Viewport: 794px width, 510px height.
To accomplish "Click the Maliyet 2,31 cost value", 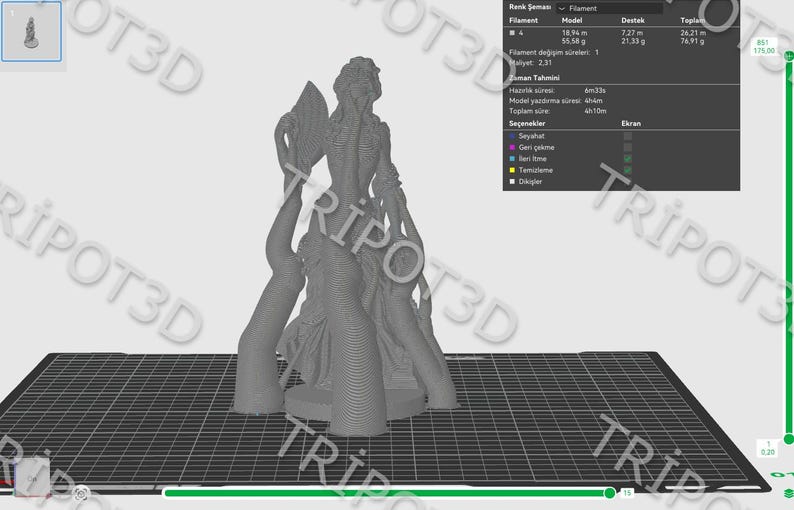I will pos(545,63).
